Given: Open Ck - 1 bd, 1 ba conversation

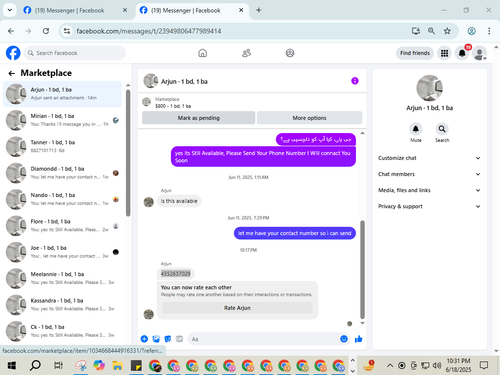Looking at the screenshot, I should 62,331.
